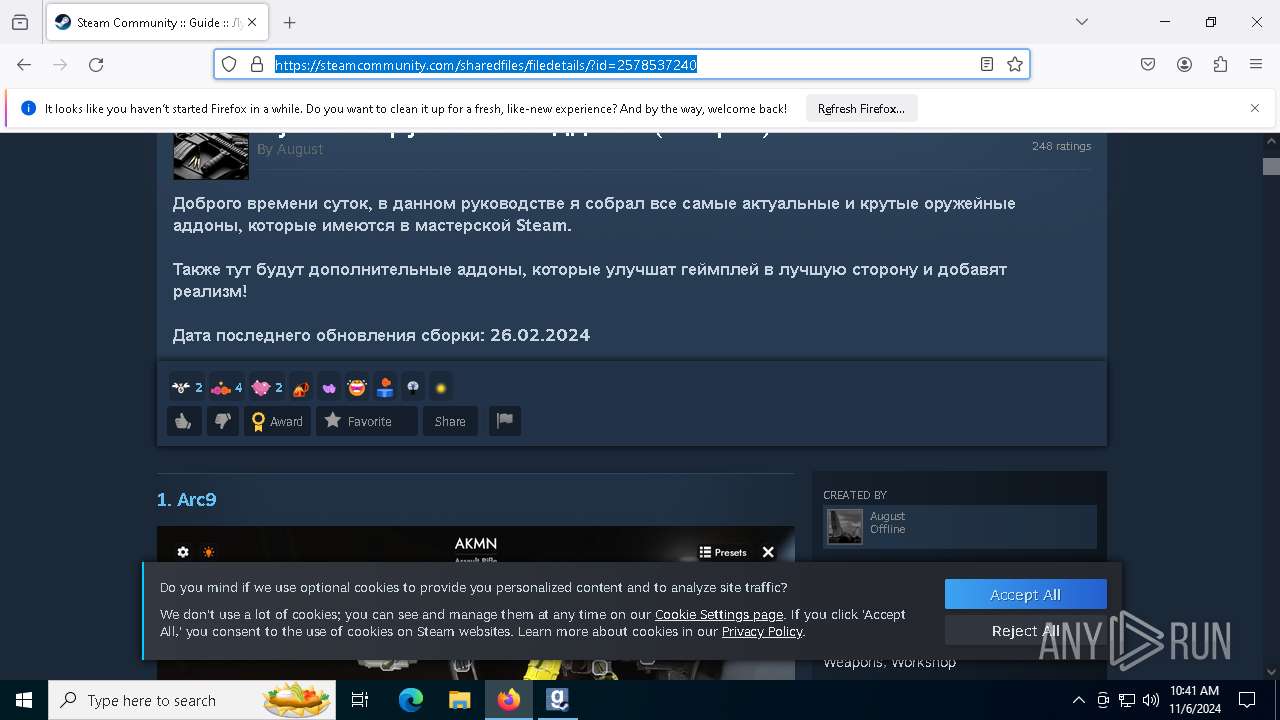The image size is (1280, 720).
Task: Open the Cookie Settings page link
Action: coord(719,614)
